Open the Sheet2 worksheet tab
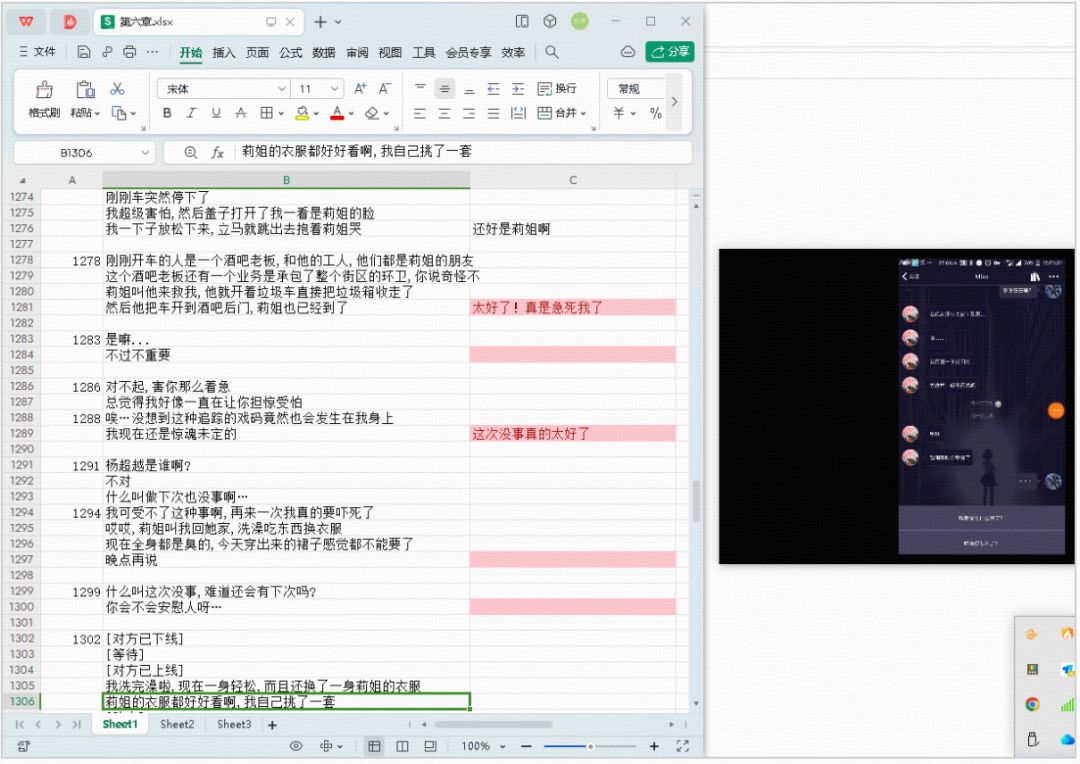This screenshot has width=1080, height=764. pos(177,724)
